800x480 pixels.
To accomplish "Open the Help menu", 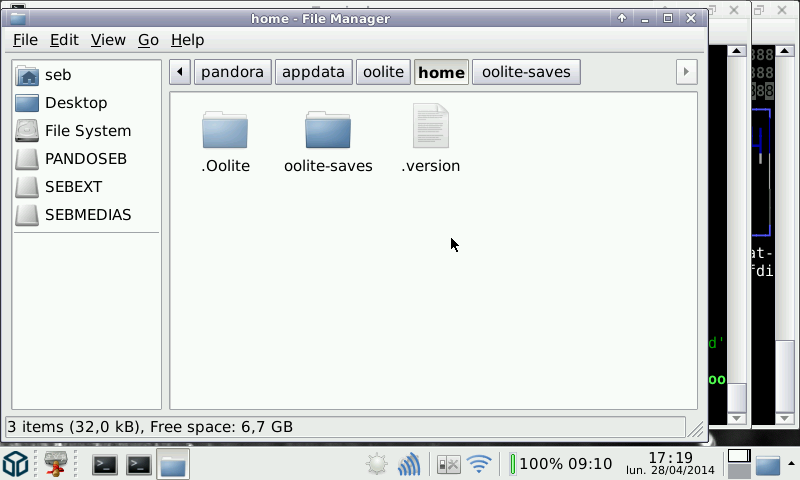I will click(187, 40).
